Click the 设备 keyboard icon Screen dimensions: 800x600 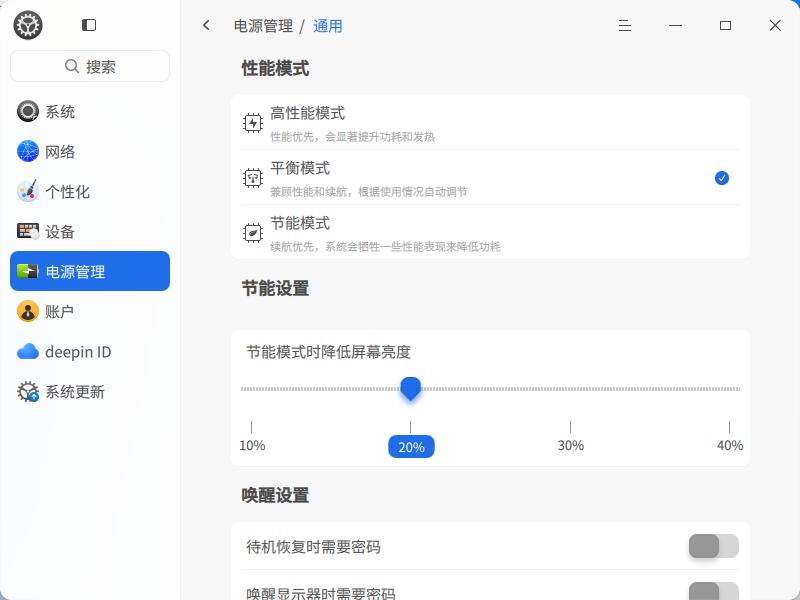click(28, 231)
